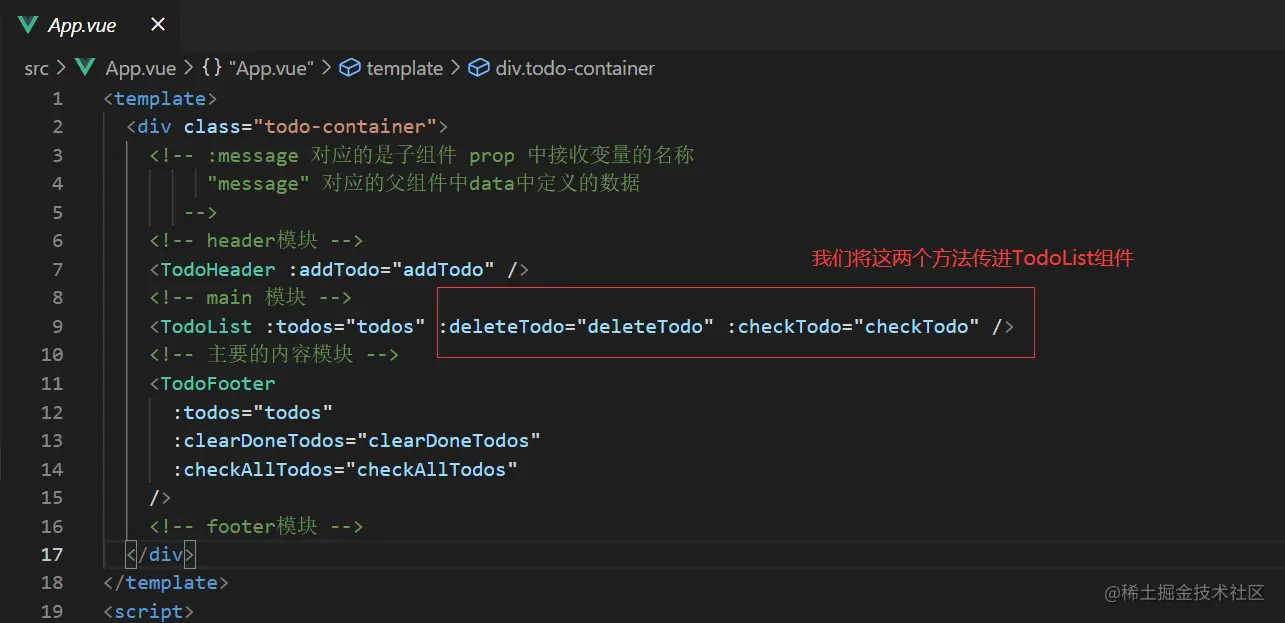This screenshot has height=623, width=1285.
Task: Click the main 模块 comment
Action: (x=250, y=297)
